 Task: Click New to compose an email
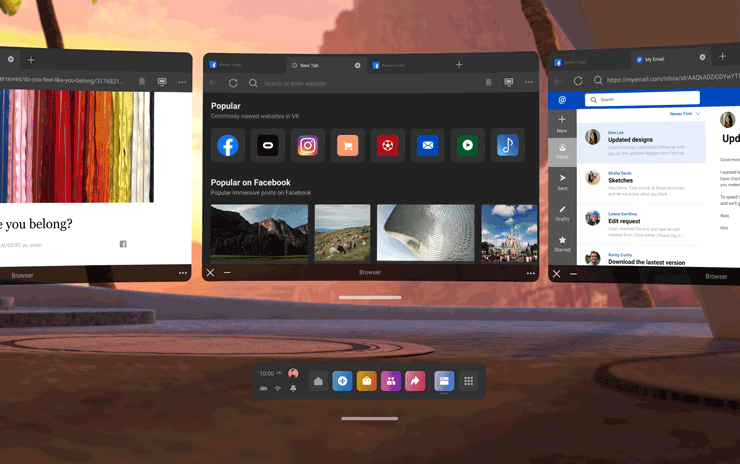click(x=562, y=124)
